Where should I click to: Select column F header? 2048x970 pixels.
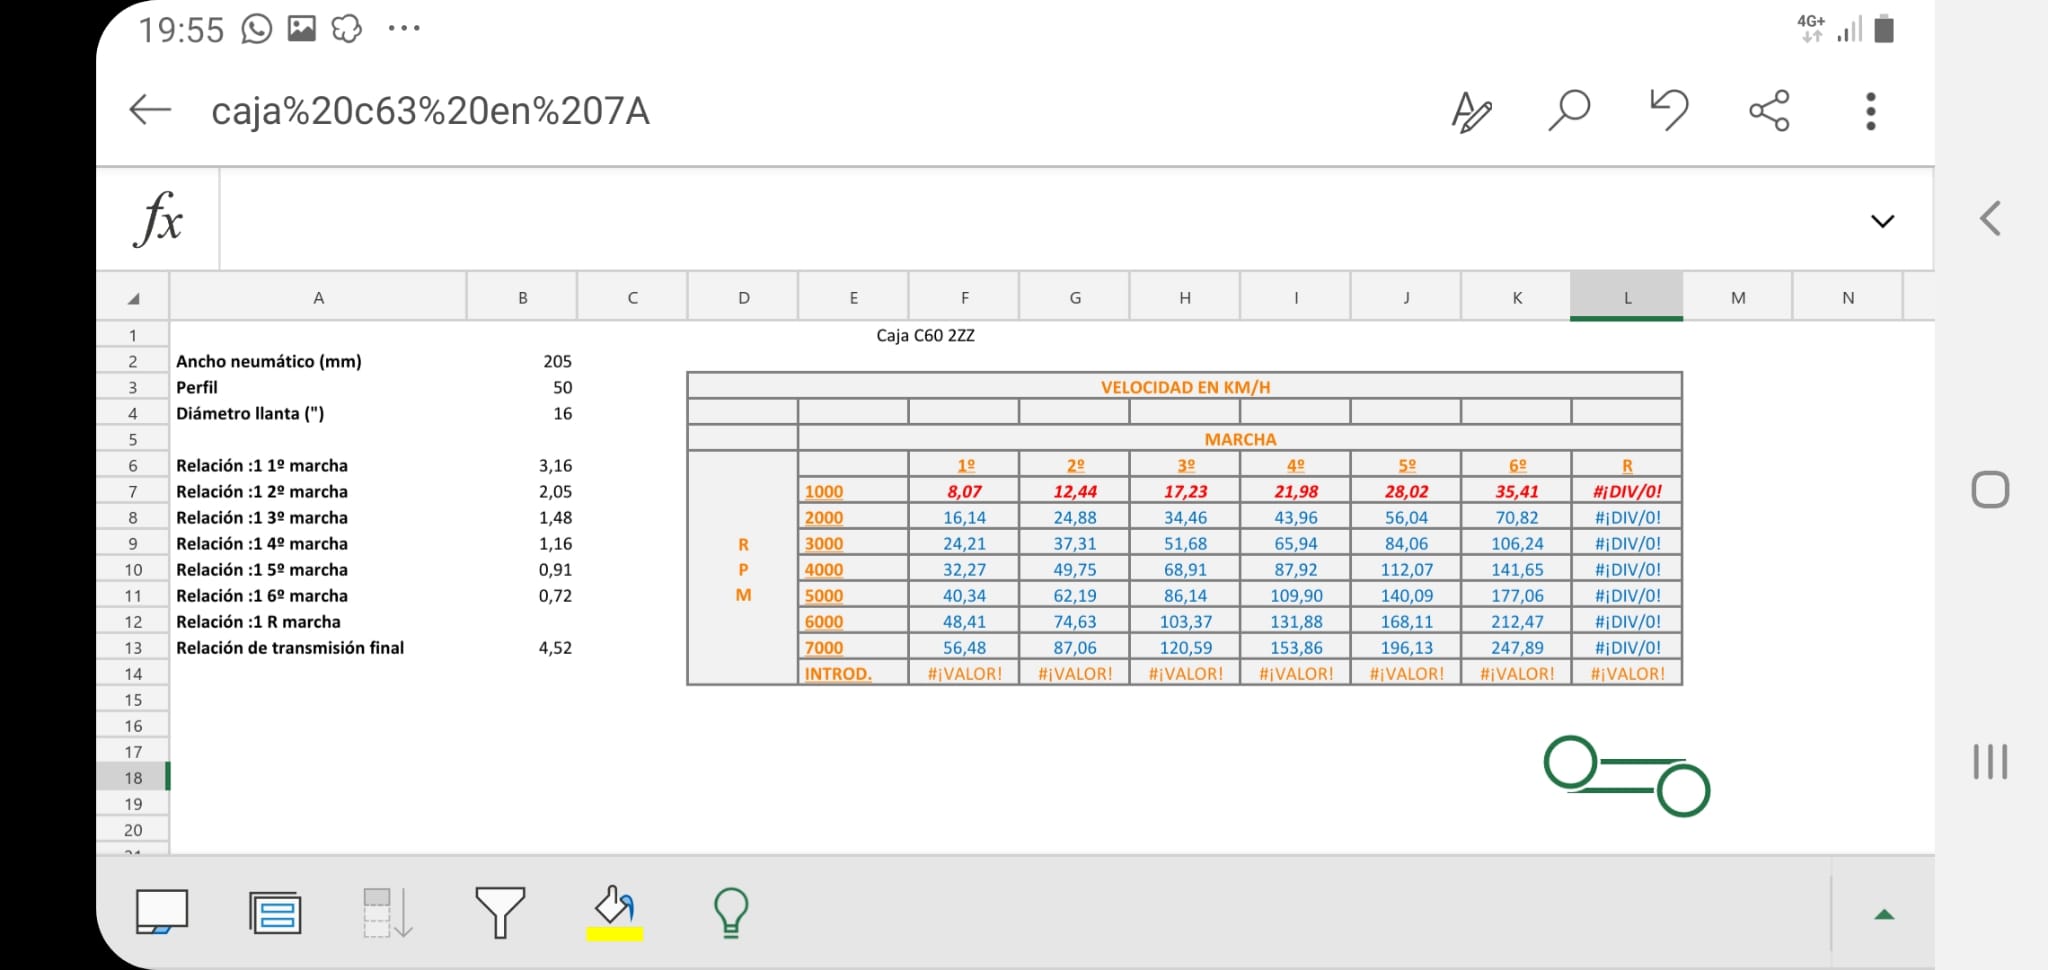(x=964, y=297)
